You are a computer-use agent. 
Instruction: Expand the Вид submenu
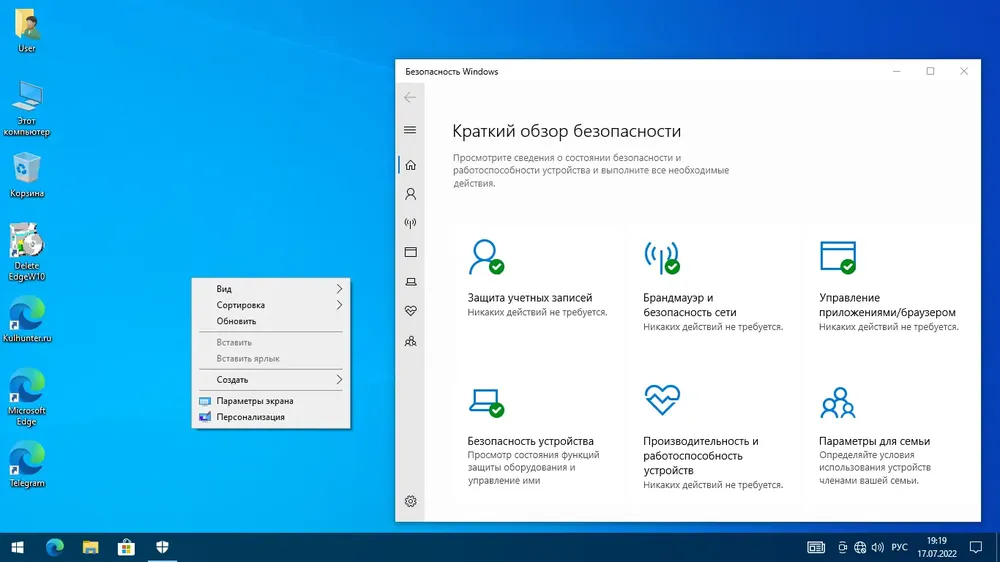(271, 289)
